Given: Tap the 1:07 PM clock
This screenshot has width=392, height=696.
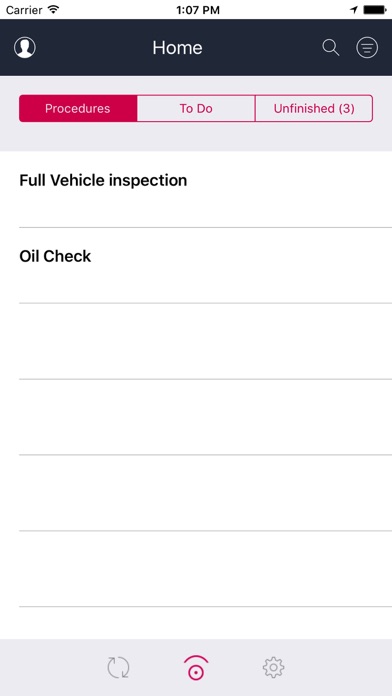Looking at the screenshot, I should click(x=198, y=10).
